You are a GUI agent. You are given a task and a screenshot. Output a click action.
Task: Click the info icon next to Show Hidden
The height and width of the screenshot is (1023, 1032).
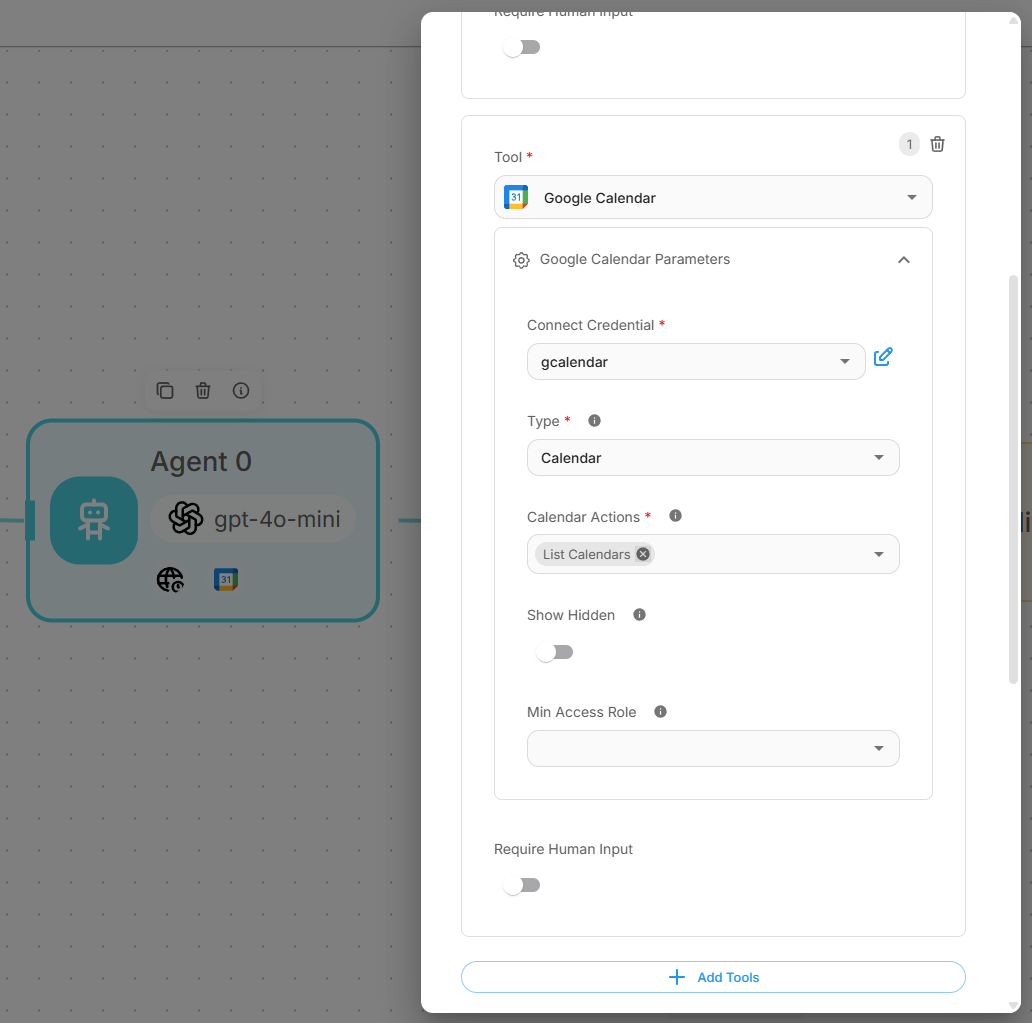[x=640, y=615]
